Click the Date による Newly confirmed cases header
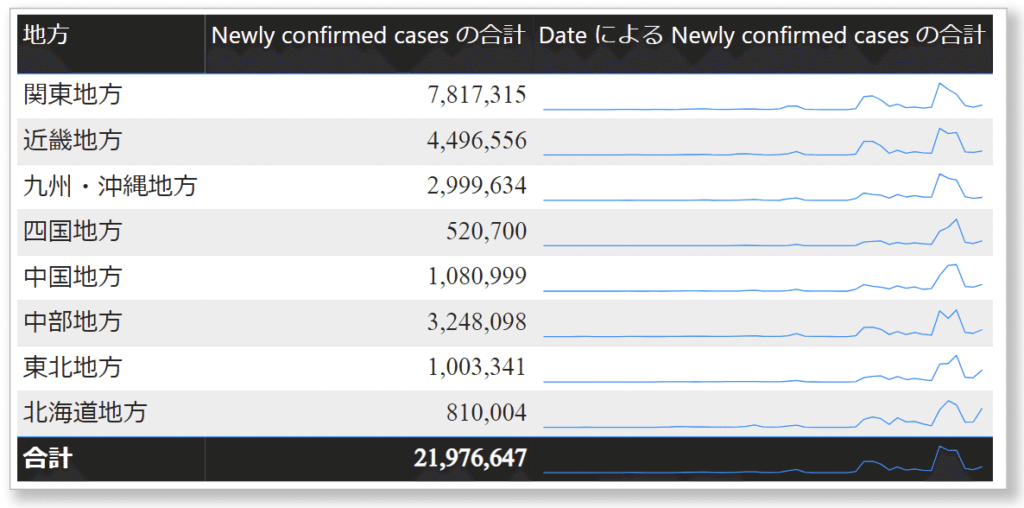Viewport: 1024px width, 508px height. click(763, 36)
